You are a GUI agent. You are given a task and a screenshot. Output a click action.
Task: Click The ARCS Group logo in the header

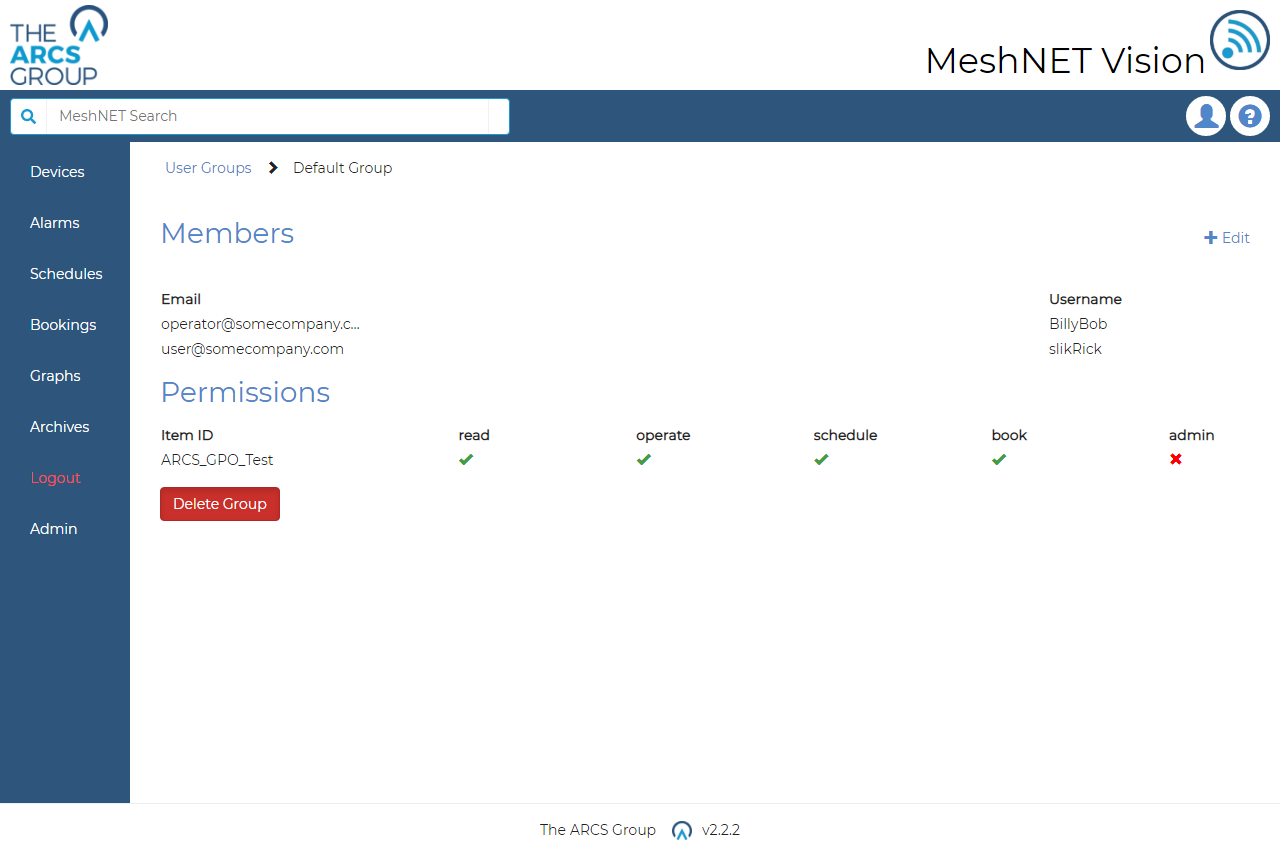57,45
